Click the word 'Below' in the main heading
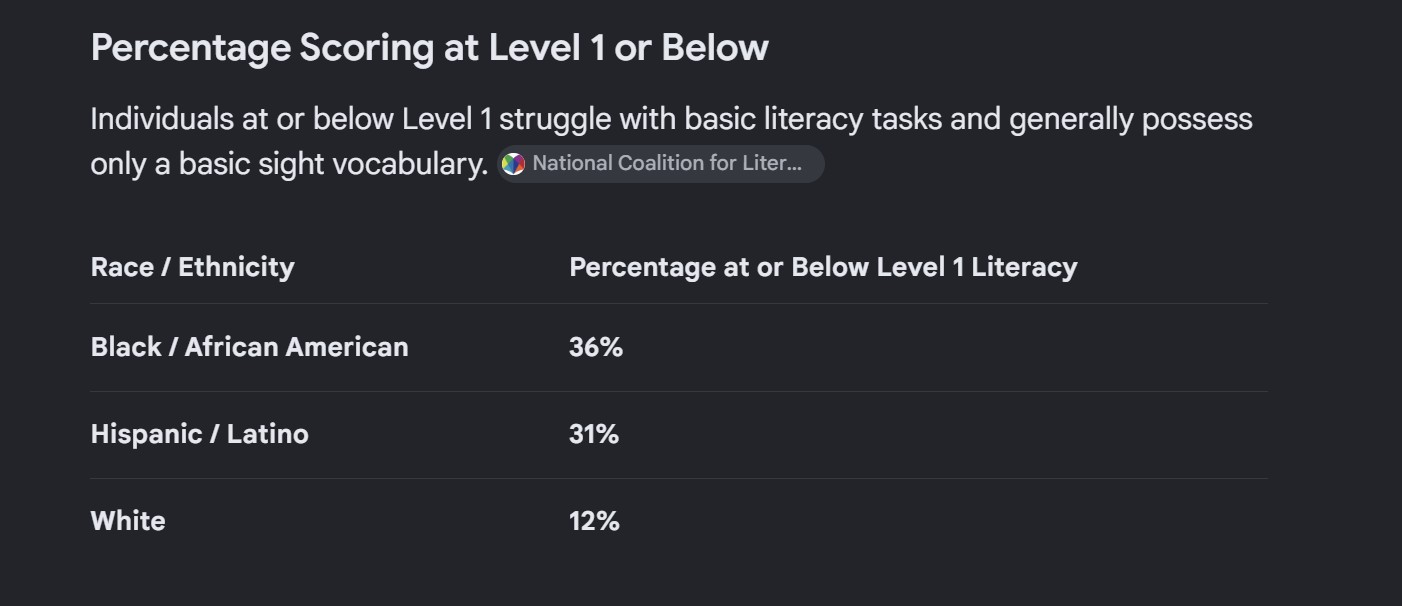 click(715, 48)
